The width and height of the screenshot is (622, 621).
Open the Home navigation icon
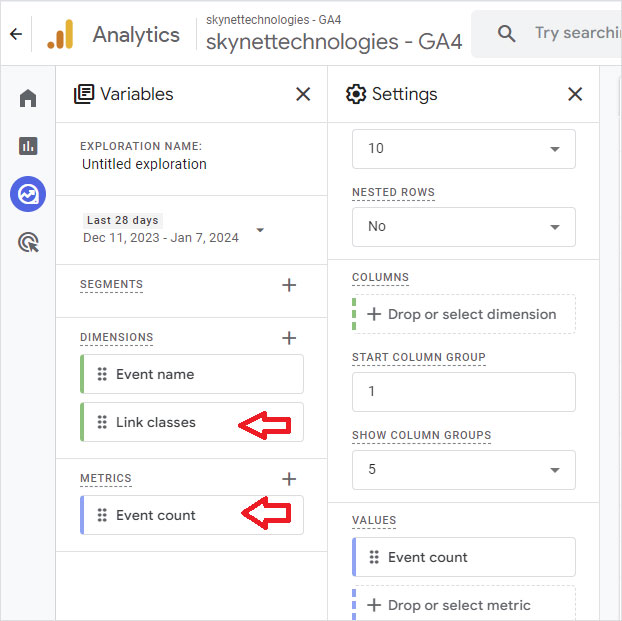28,98
